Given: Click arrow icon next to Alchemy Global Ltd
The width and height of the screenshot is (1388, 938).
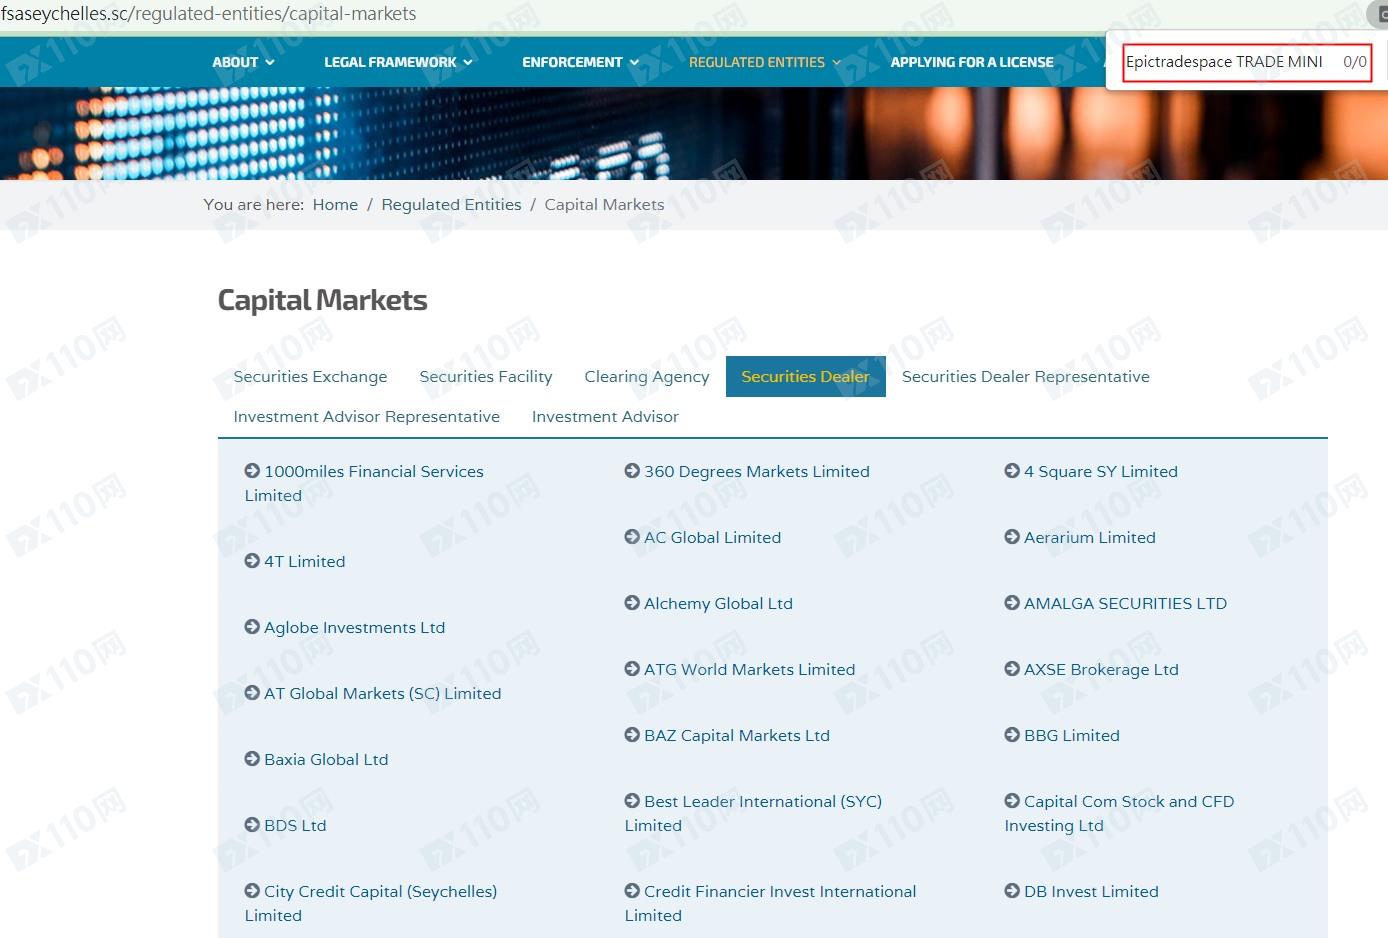Looking at the screenshot, I should click(x=632, y=603).
